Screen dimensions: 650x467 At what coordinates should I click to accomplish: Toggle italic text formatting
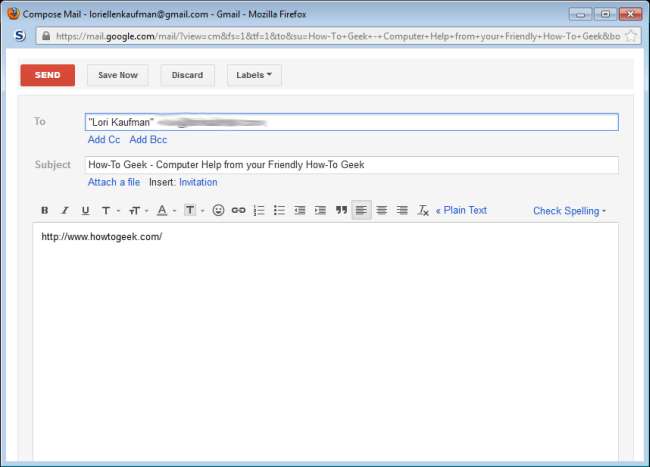65,211
